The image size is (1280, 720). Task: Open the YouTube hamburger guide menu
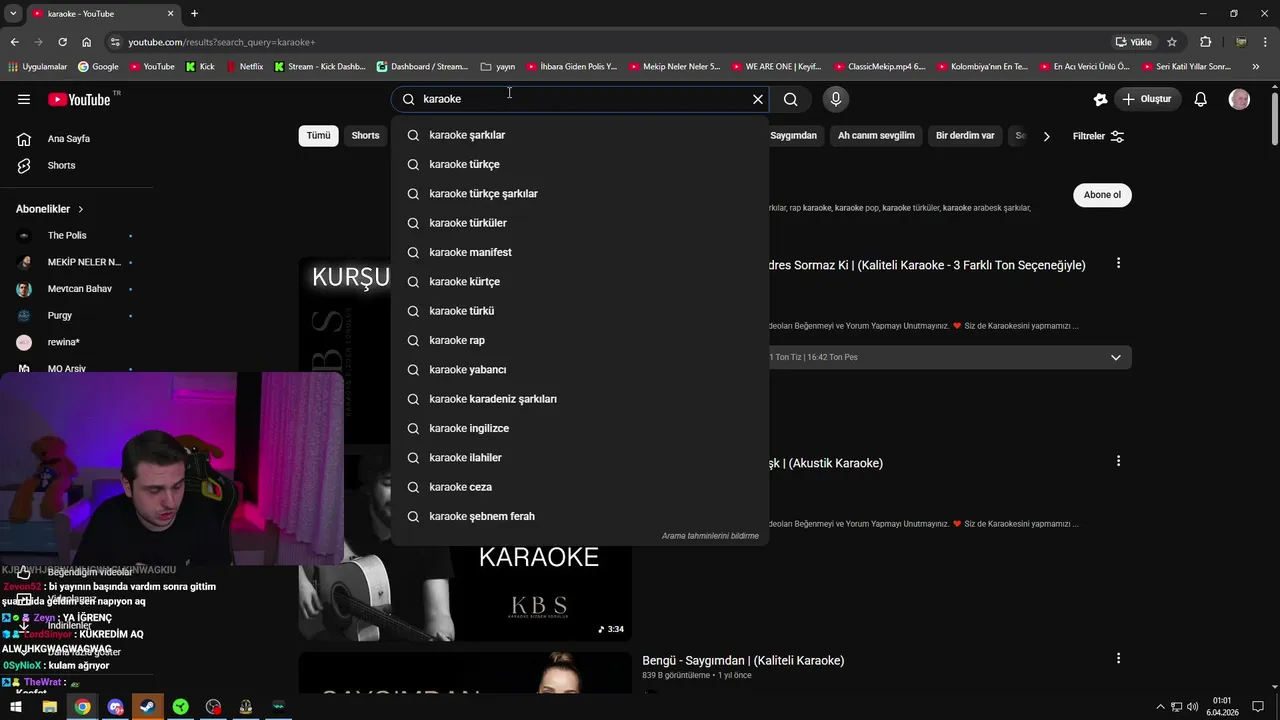click(24, 99)
